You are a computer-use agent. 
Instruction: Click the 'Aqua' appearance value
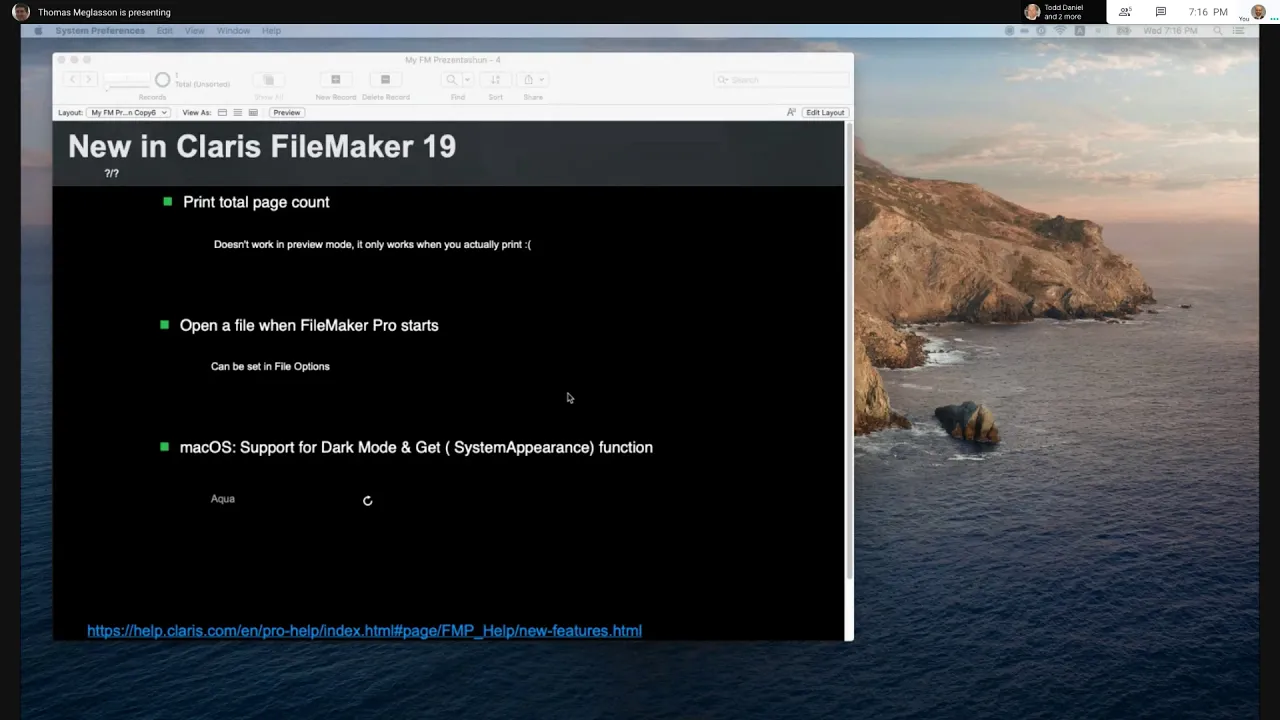coord(223,499)
